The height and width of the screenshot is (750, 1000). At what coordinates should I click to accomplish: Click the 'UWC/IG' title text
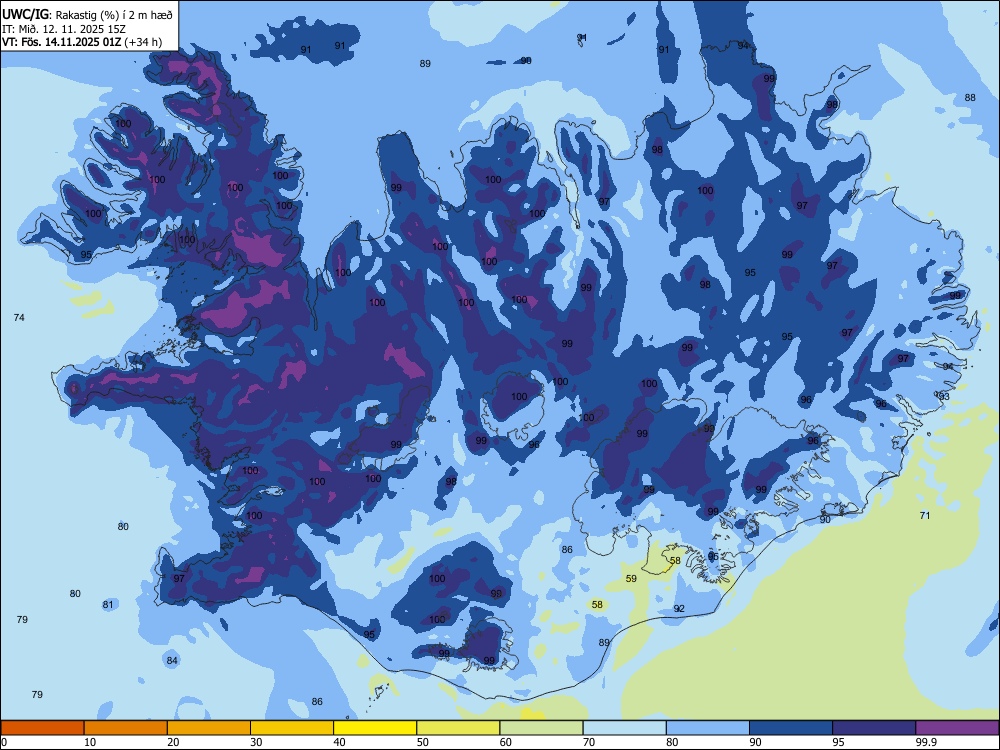tap(24, 14)
